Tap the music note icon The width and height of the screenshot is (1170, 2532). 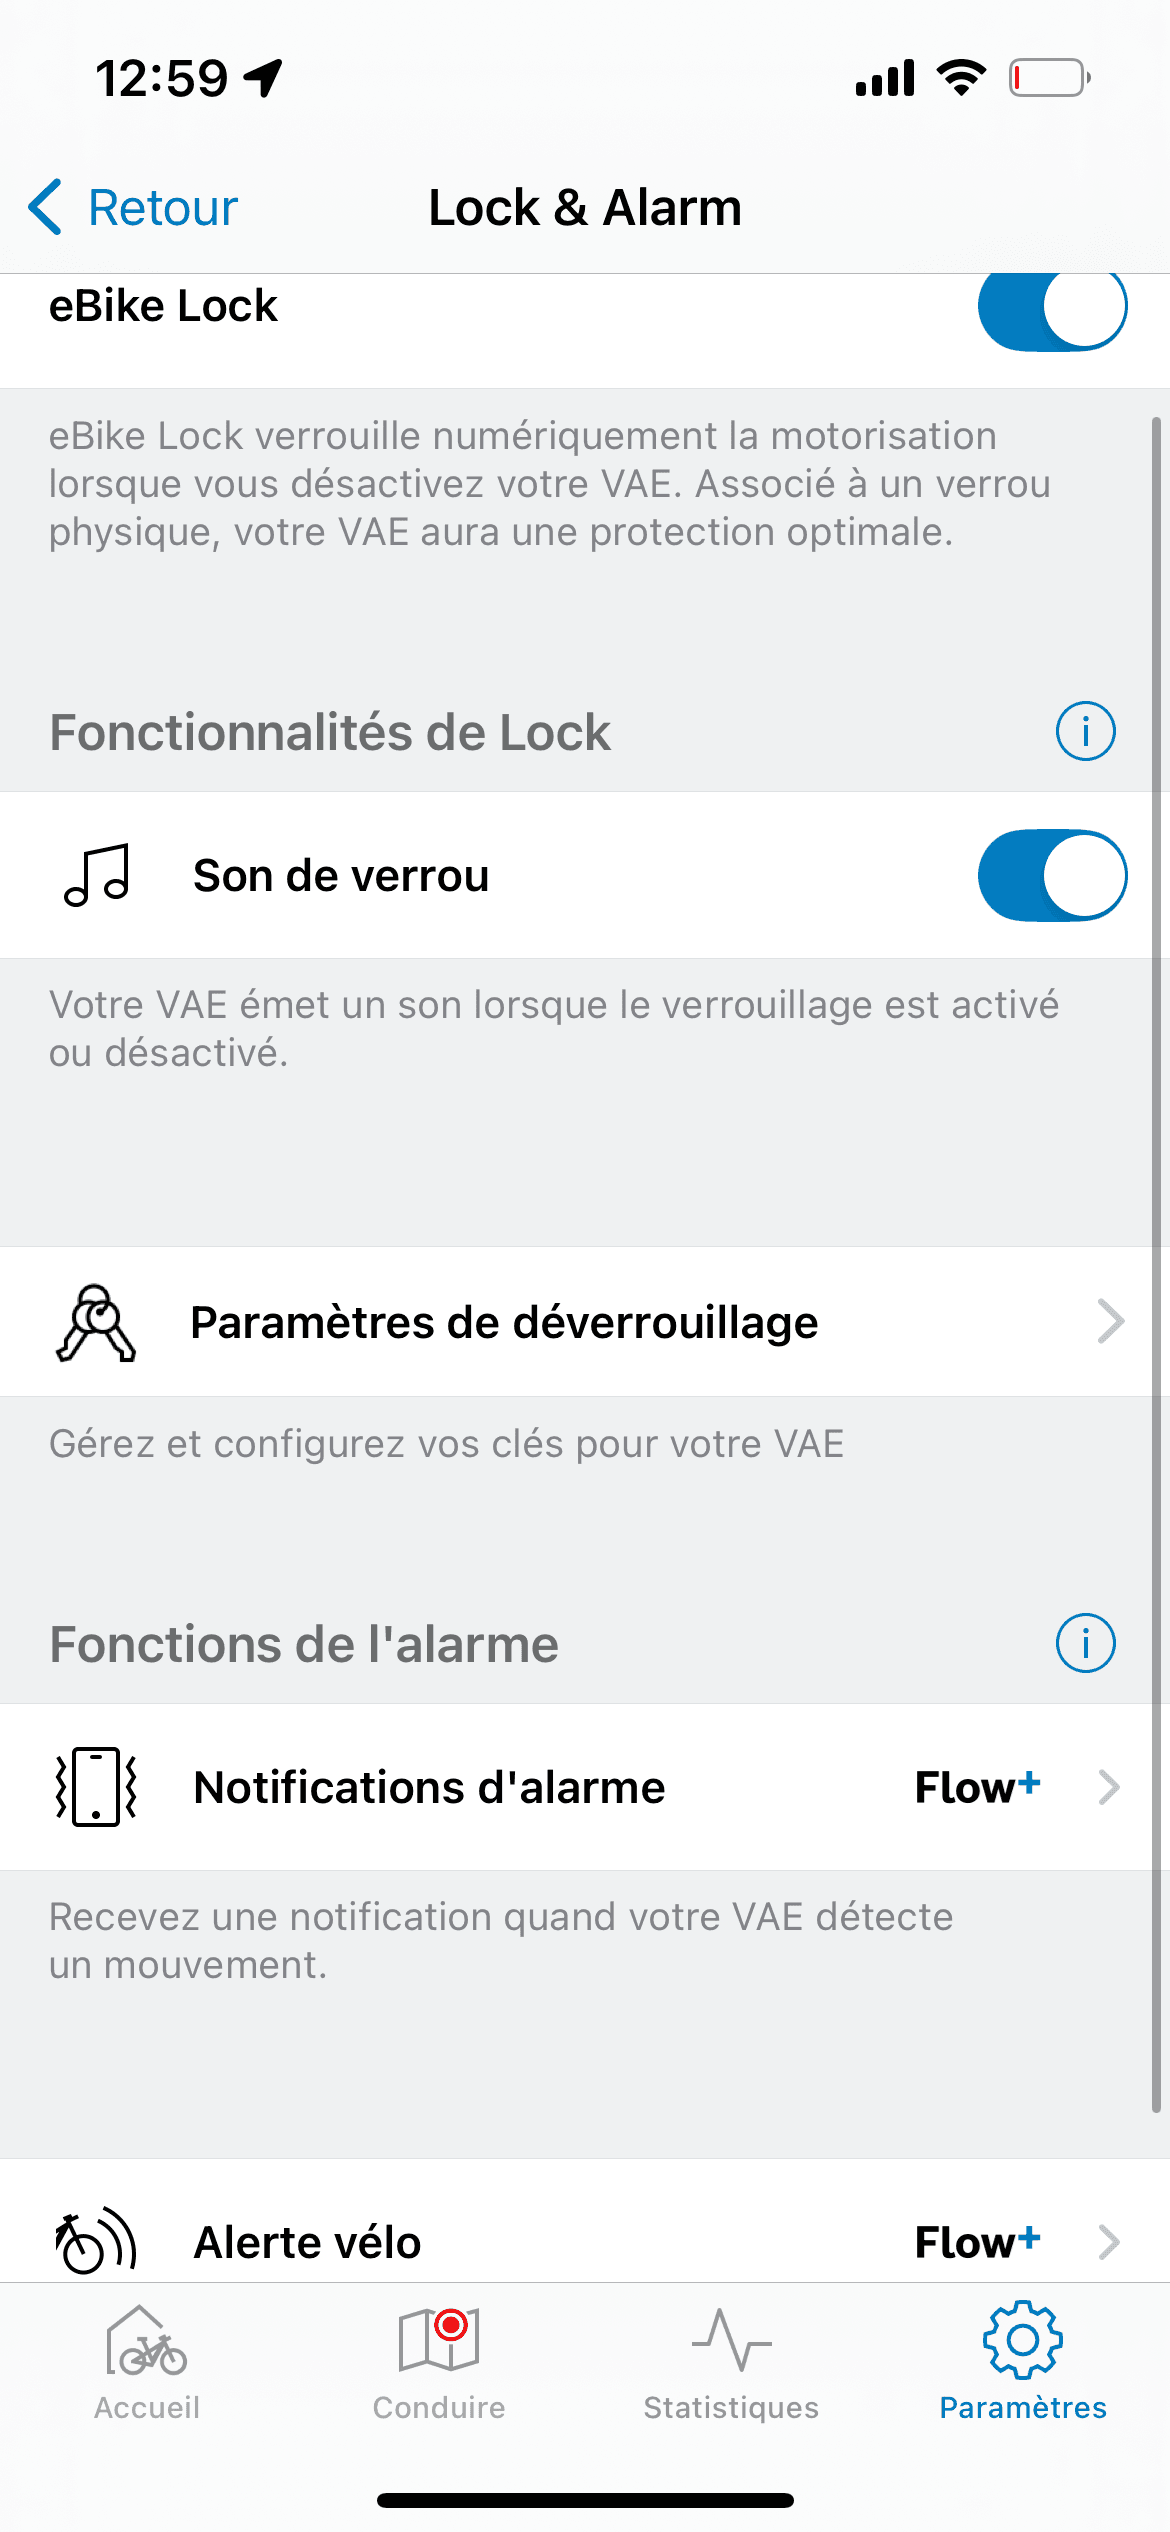pos(97,875)
